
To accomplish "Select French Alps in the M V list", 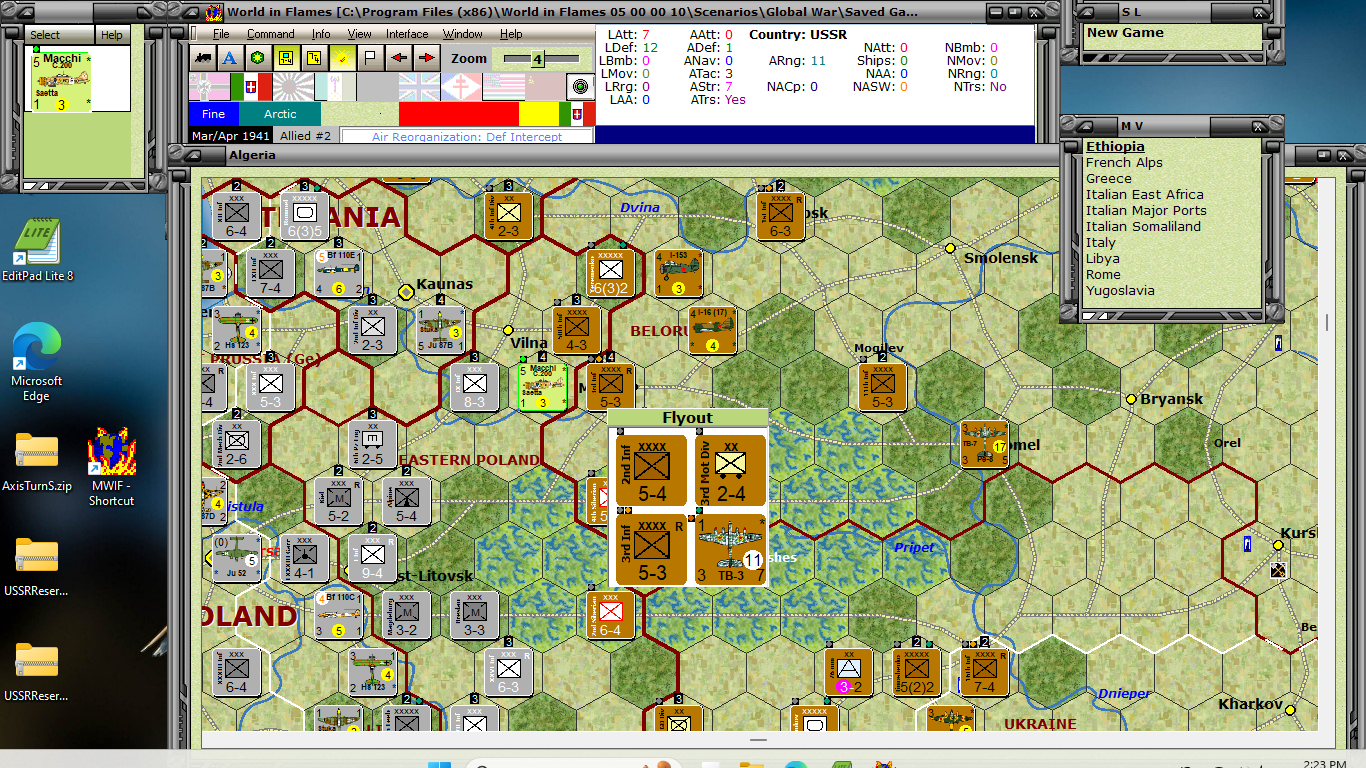I will tap(1124, 162).
